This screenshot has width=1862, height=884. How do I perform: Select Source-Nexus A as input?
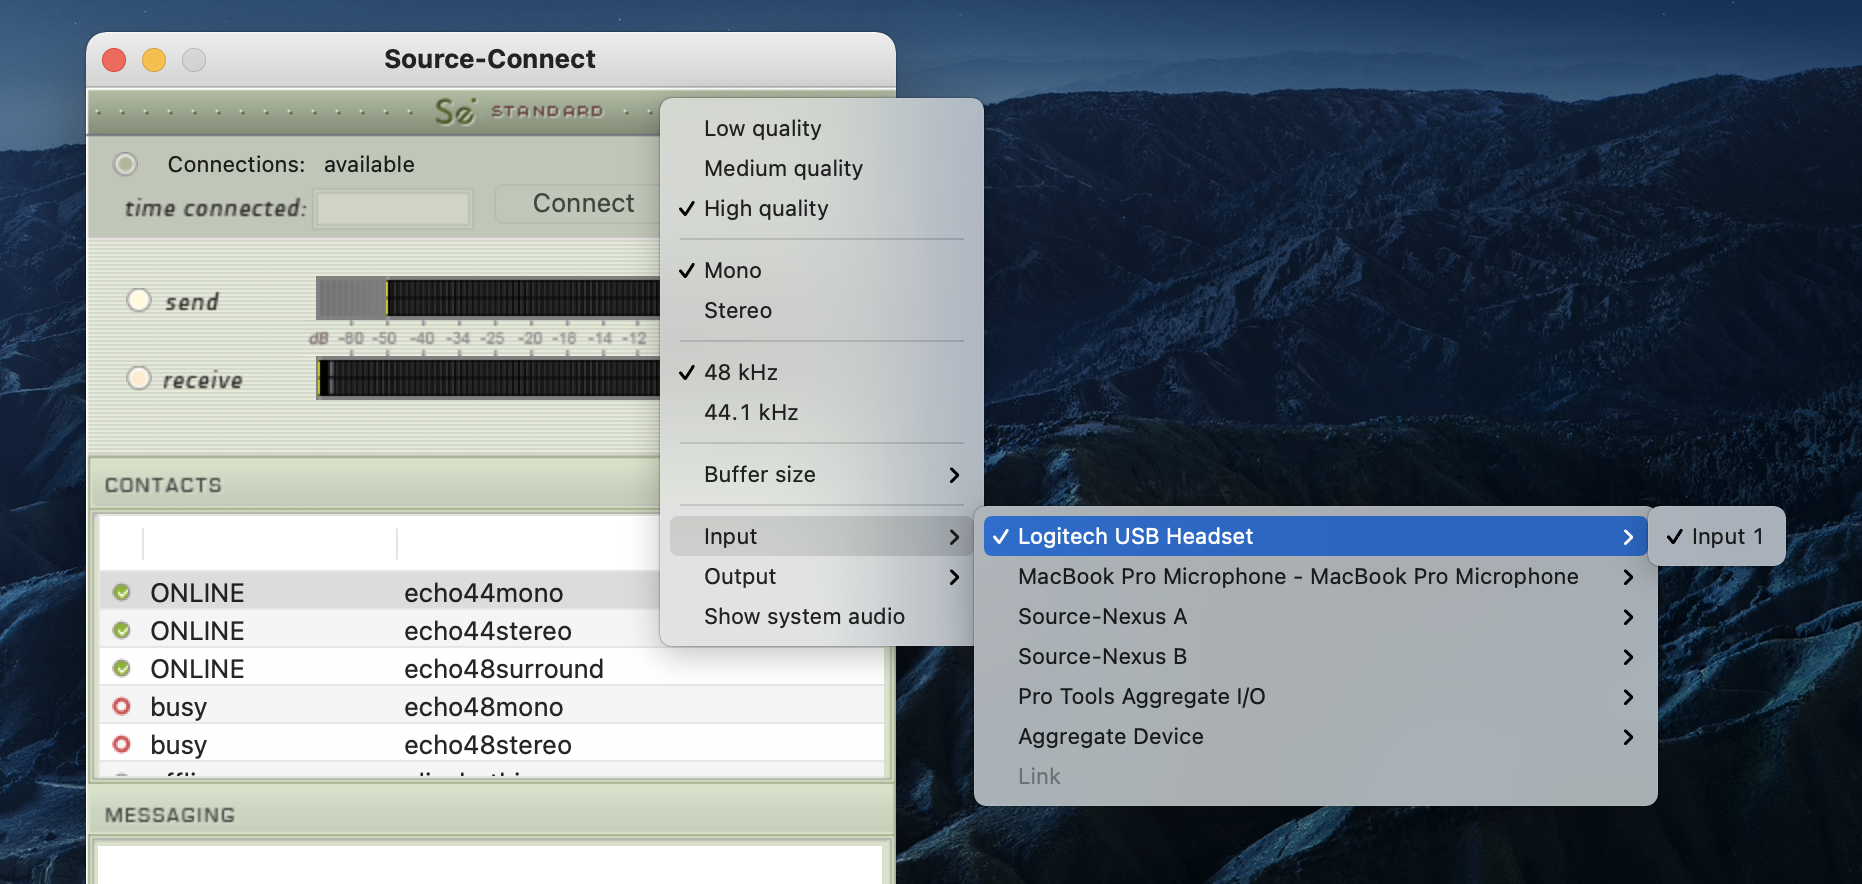click(1102, 617)
